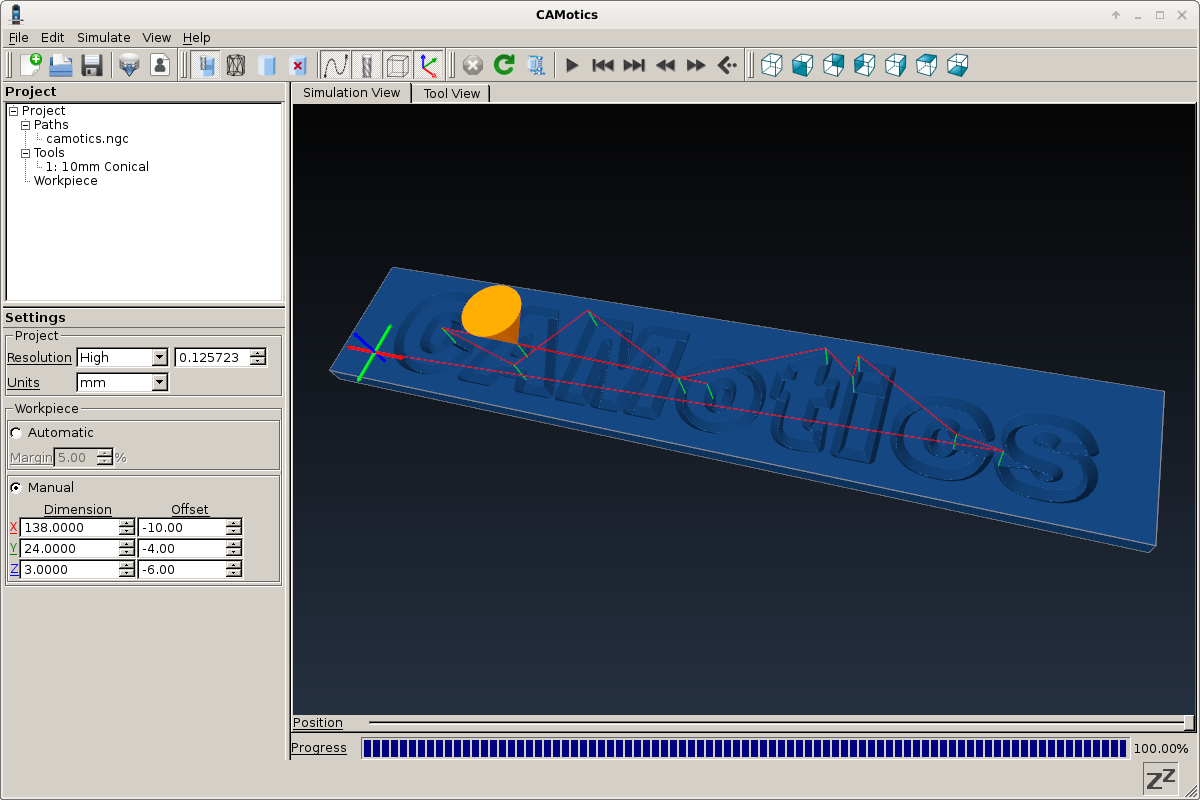Toggle workpiece bounds wire cube
The width and height of the screenshot is (1200, 800).
[397, 65]
